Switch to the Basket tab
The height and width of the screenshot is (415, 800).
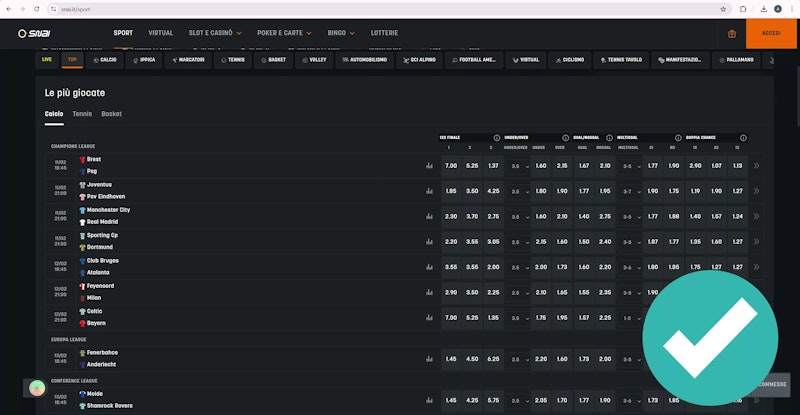click(x=111, y=114)
